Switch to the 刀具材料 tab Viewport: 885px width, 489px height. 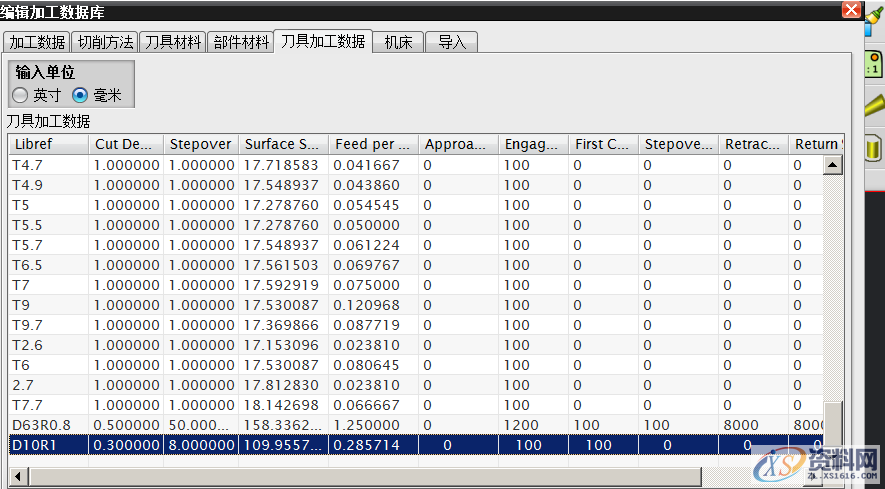(172, 42)
